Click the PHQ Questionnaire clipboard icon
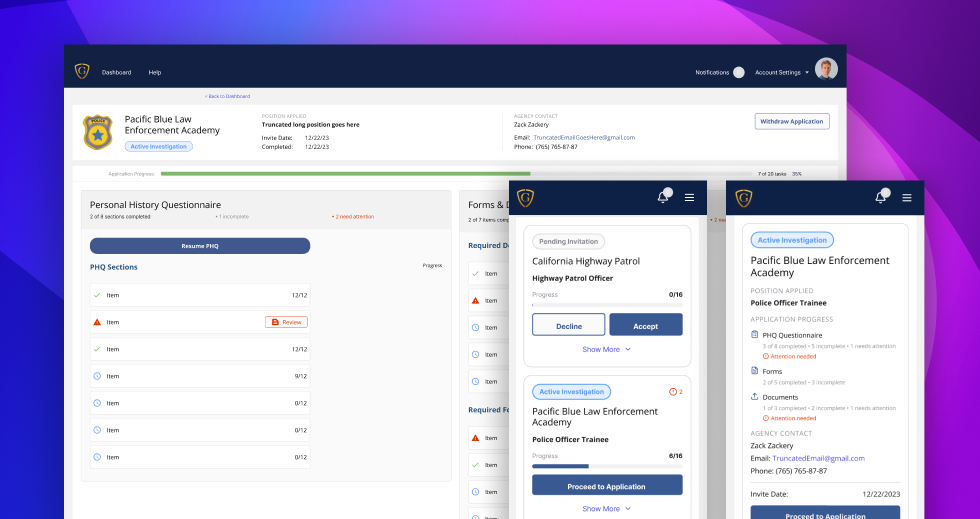 click(754, 335)
